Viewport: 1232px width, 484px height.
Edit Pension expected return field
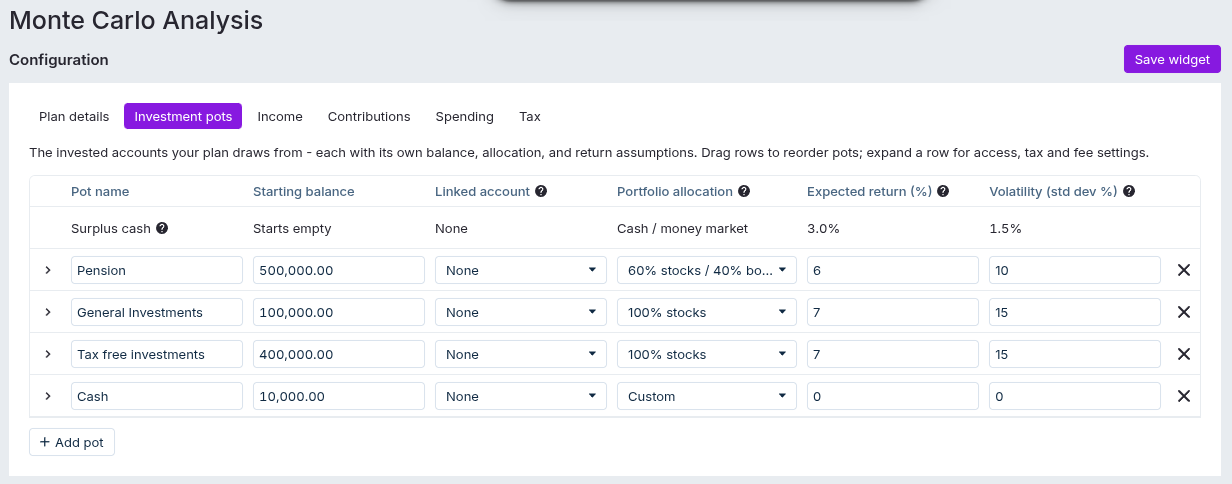coord(893,270)
